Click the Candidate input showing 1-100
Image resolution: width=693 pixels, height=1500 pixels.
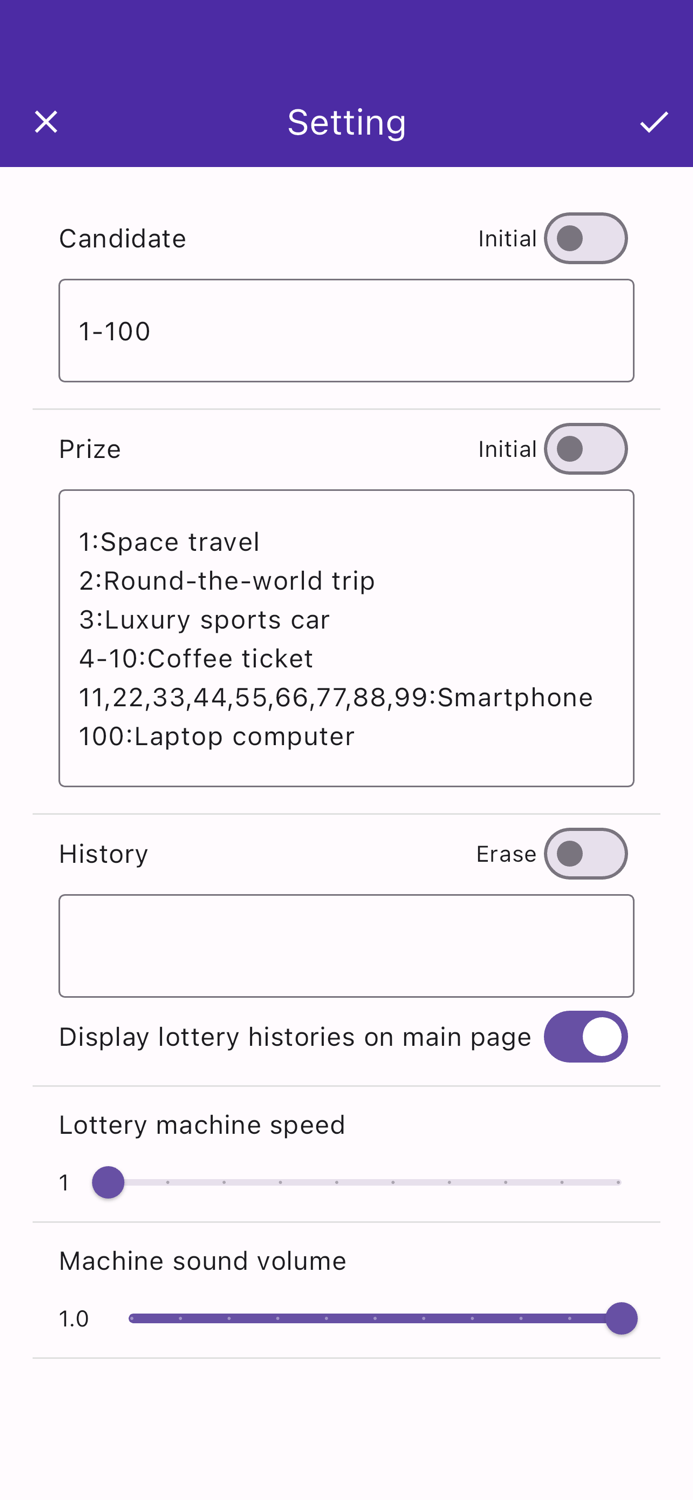(346, 330)
